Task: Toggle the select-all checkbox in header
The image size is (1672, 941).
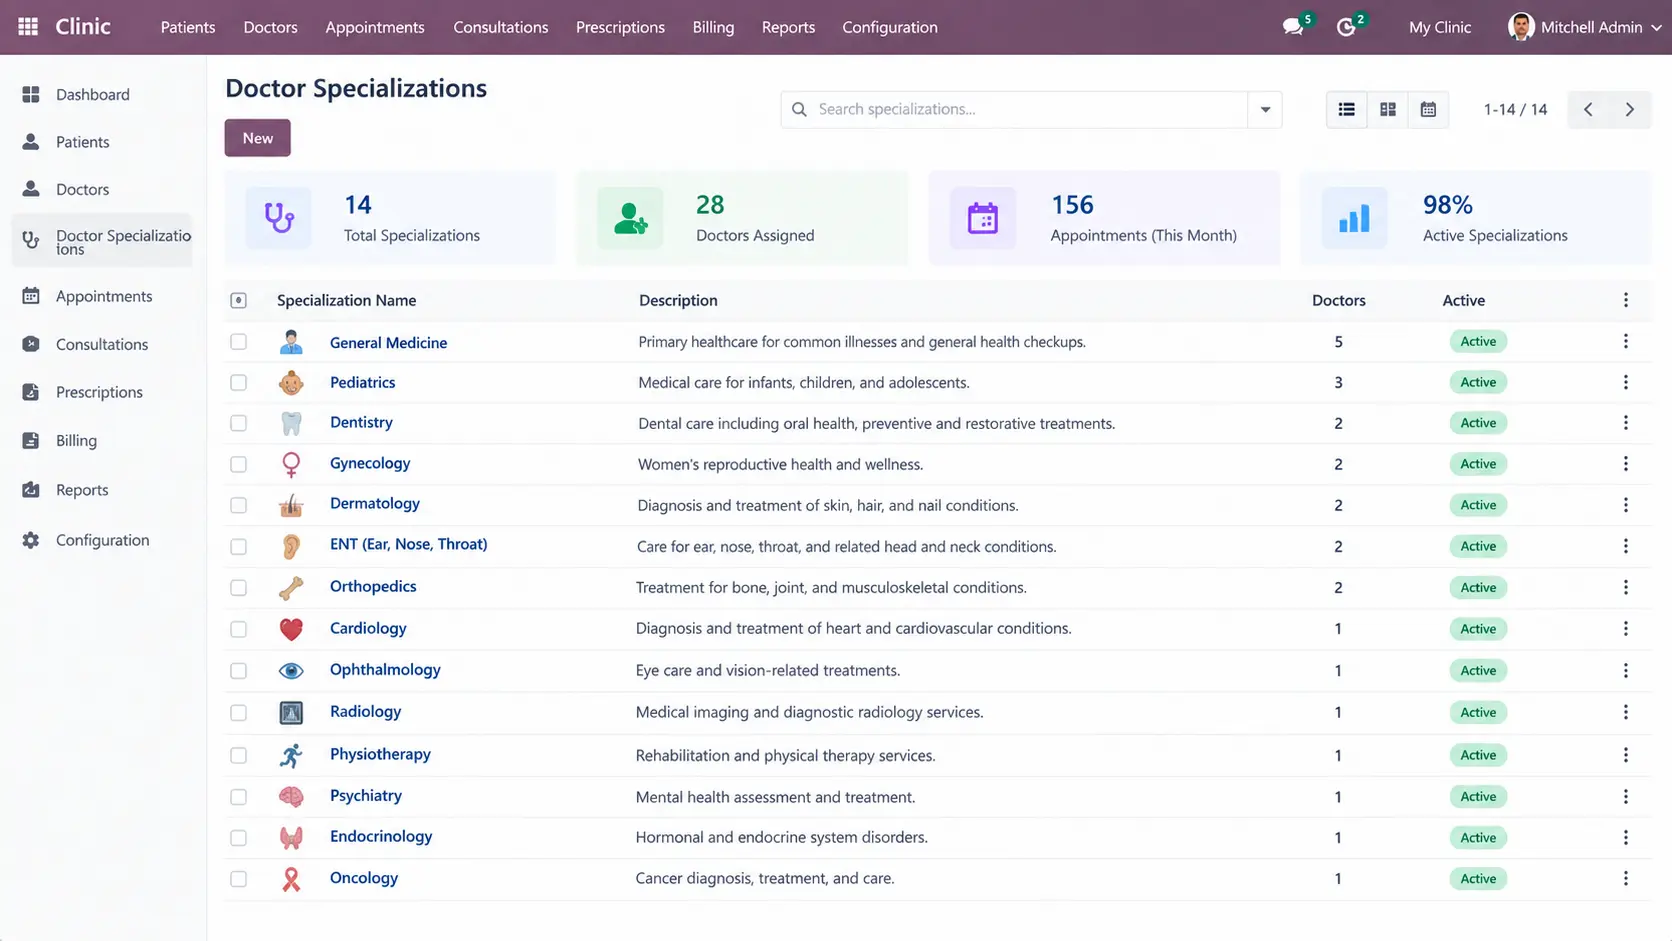Action: tap(238, 300)
